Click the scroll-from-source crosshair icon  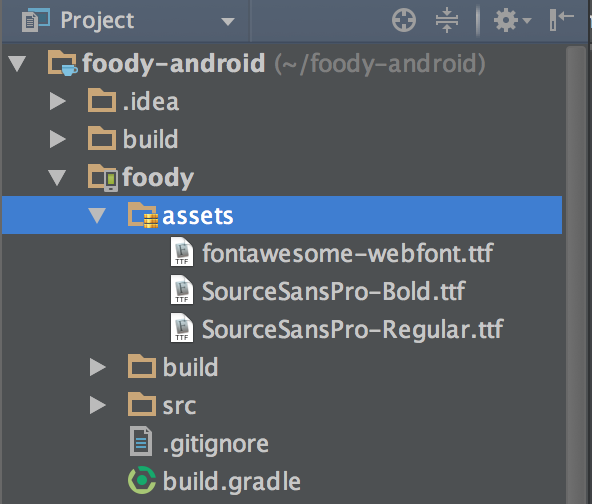[x=404, y=20]
